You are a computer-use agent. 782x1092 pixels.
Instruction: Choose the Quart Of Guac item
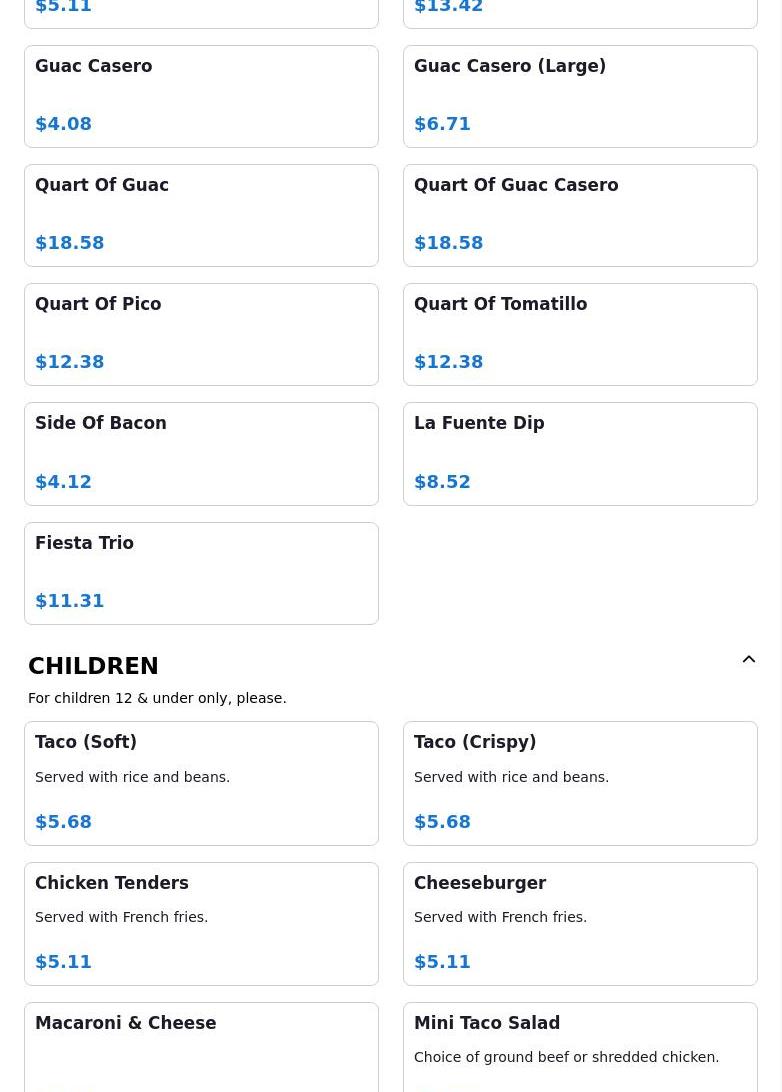pos(201,215)
